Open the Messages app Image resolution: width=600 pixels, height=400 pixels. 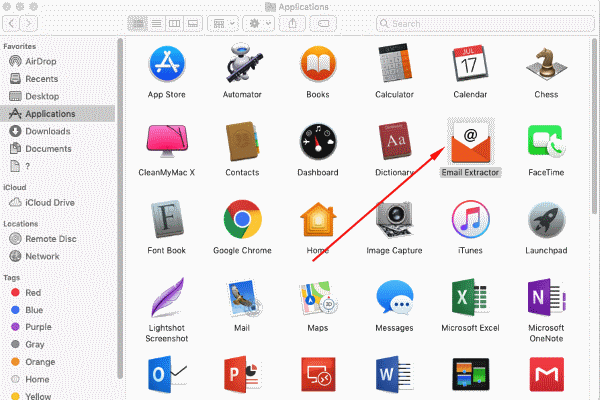click(x=395, y=298)
